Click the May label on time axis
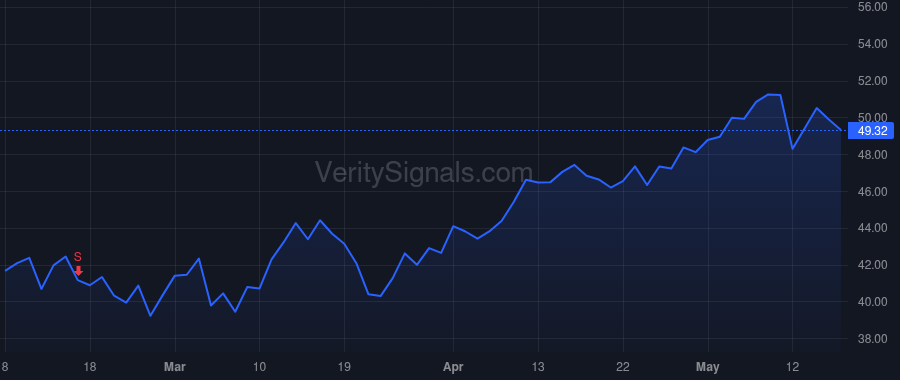900x380 pixels. [708, 366]
